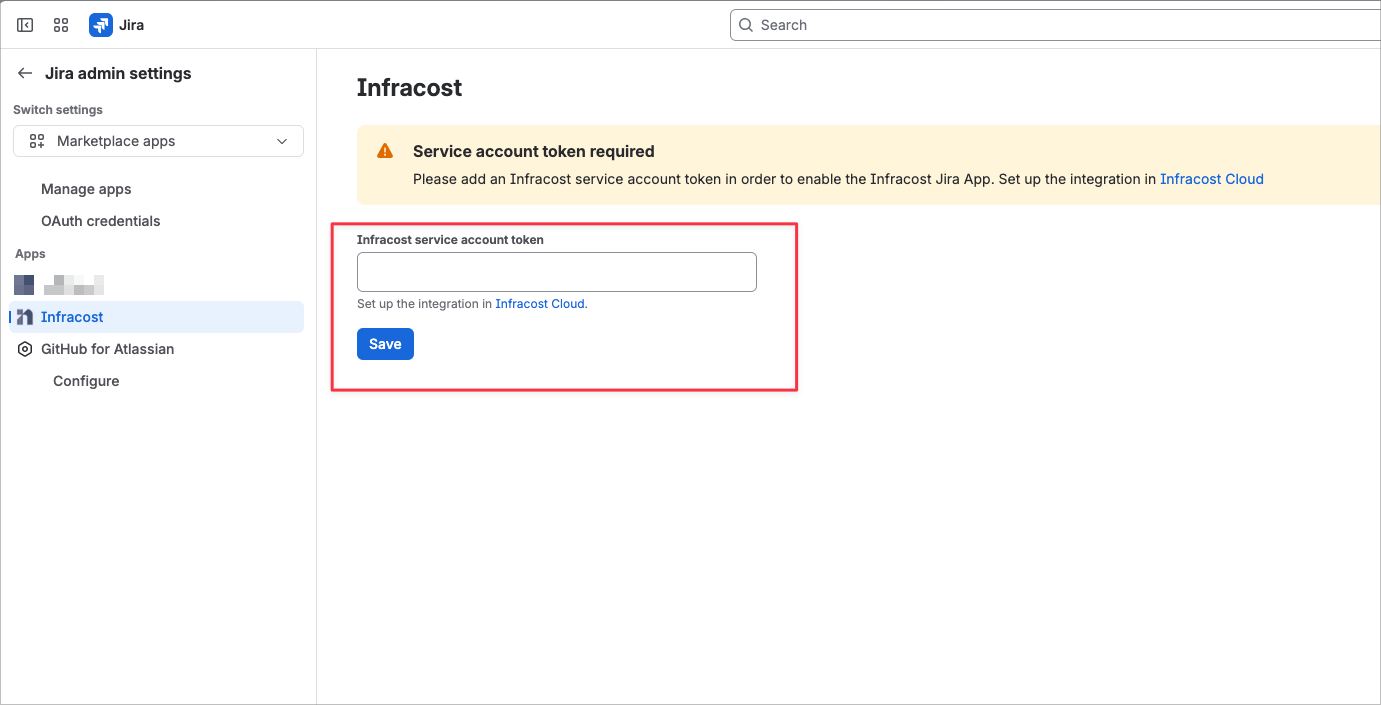The image size is (1381, 705).
Task: Select Infracost in the Apps list
Action: point(156,317)
